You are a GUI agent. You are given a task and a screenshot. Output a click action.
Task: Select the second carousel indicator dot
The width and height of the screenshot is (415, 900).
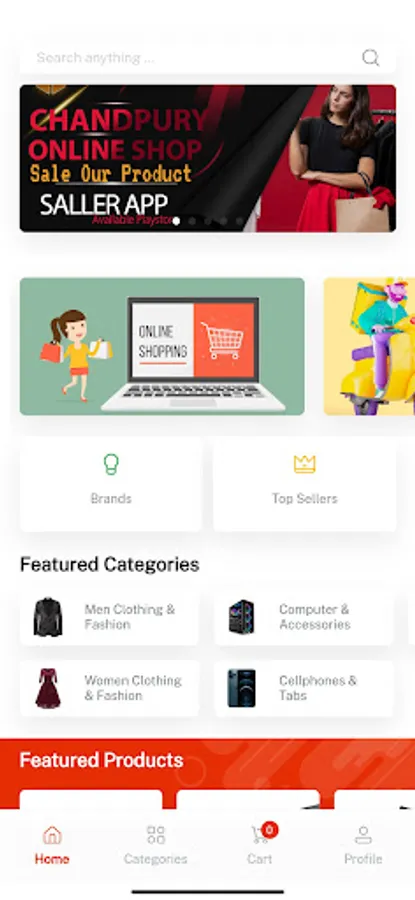click(x=192, y=221)
